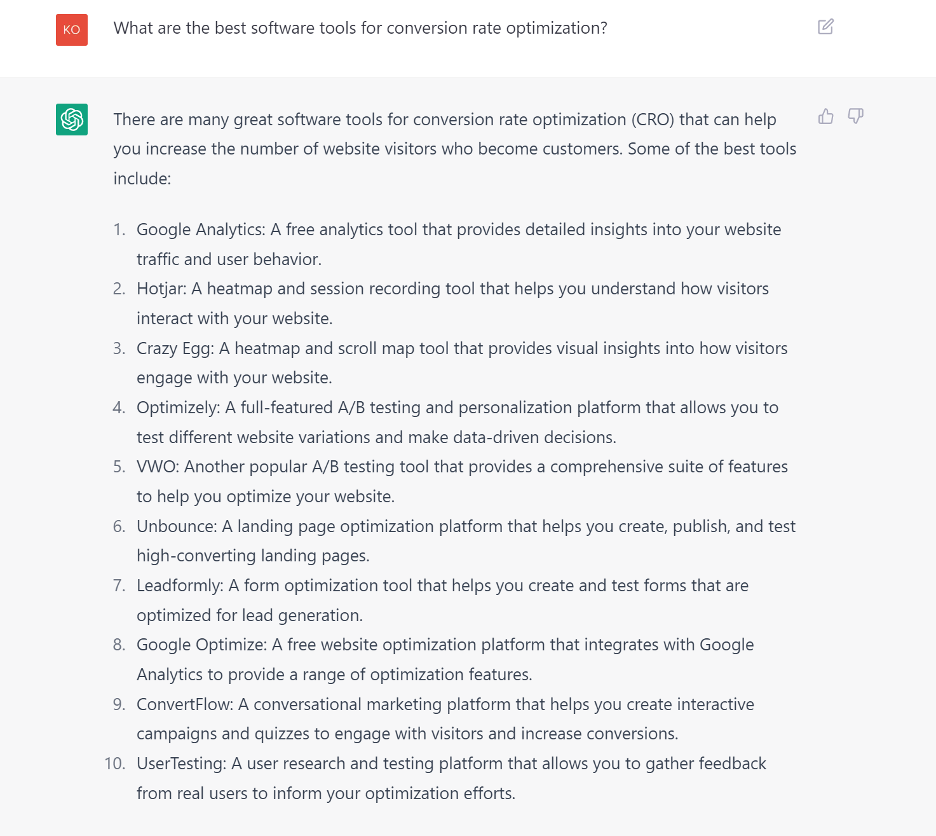Viewport: 936px width, 836px height.
Task: Click the ConvertFlow list entry
Action: 445,718
